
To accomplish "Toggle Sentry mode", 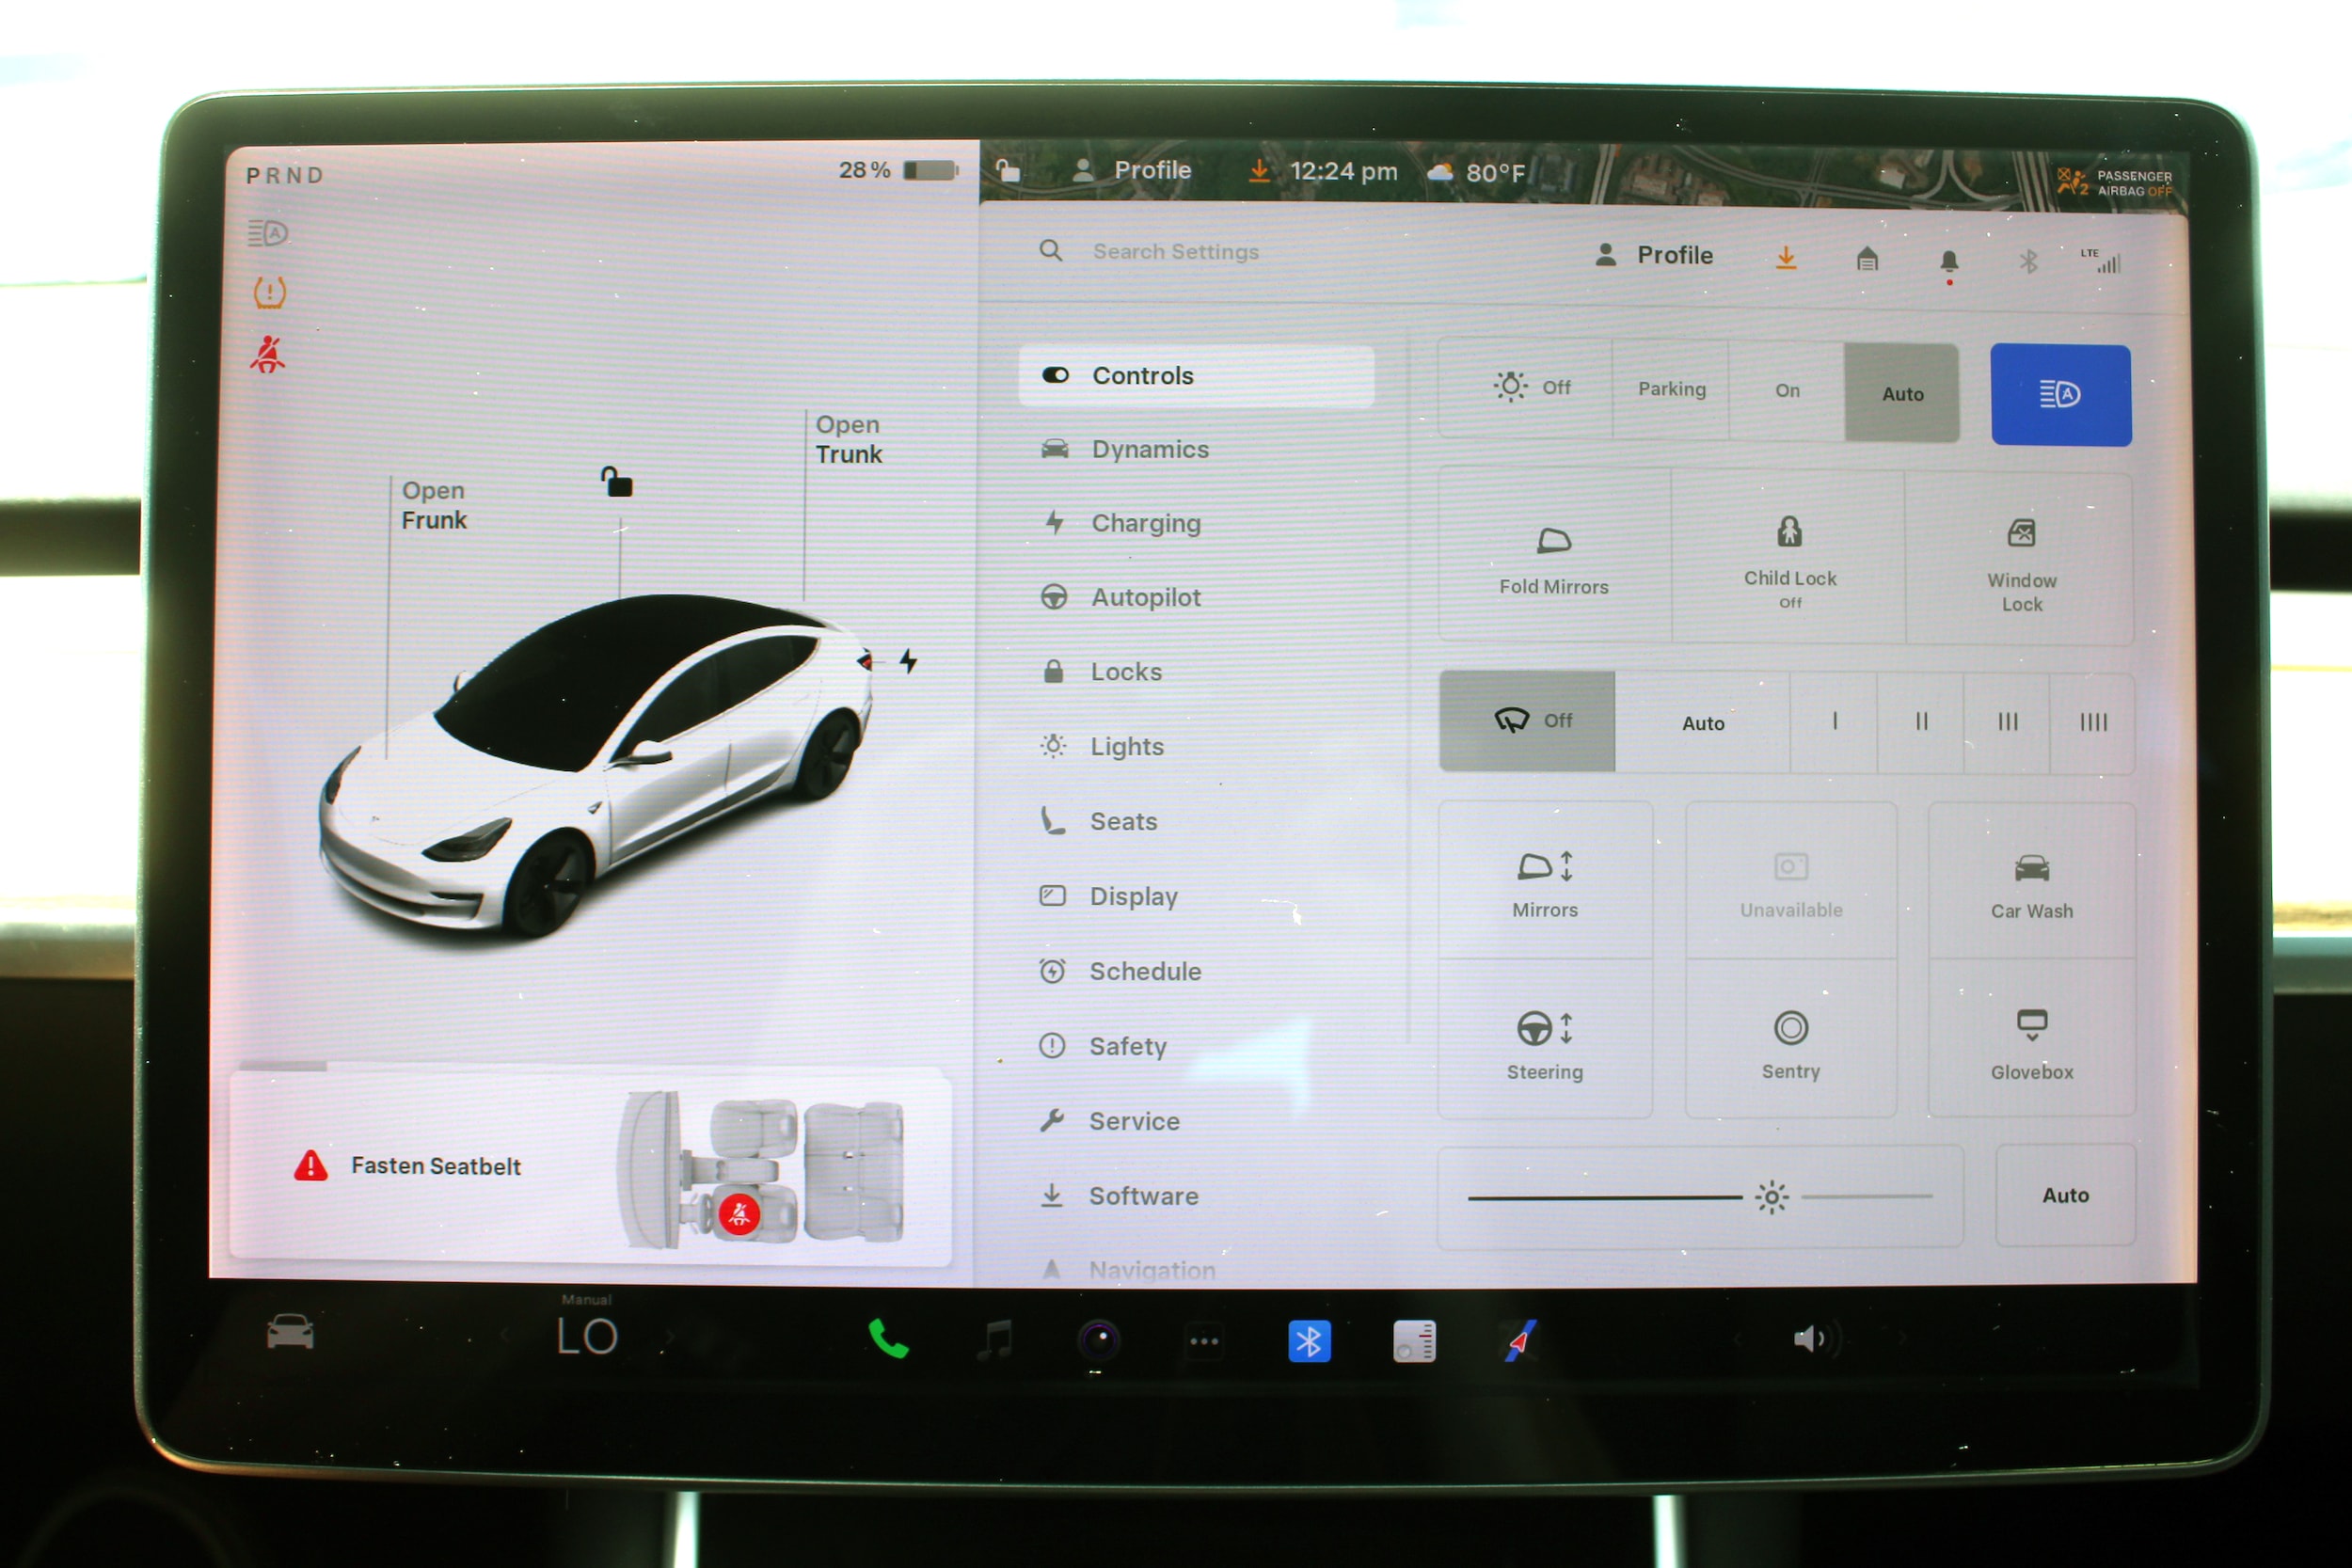I will (1790, 1040).
